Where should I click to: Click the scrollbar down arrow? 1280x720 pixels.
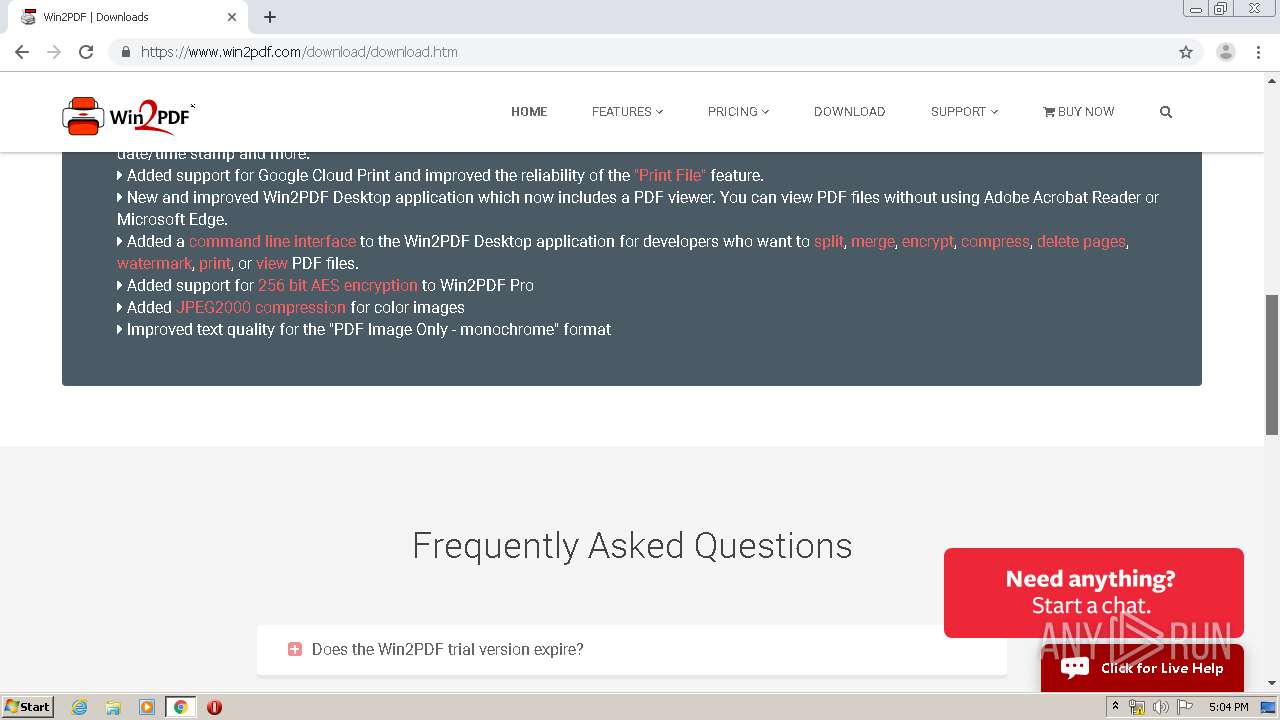(x=1272, y=683)
